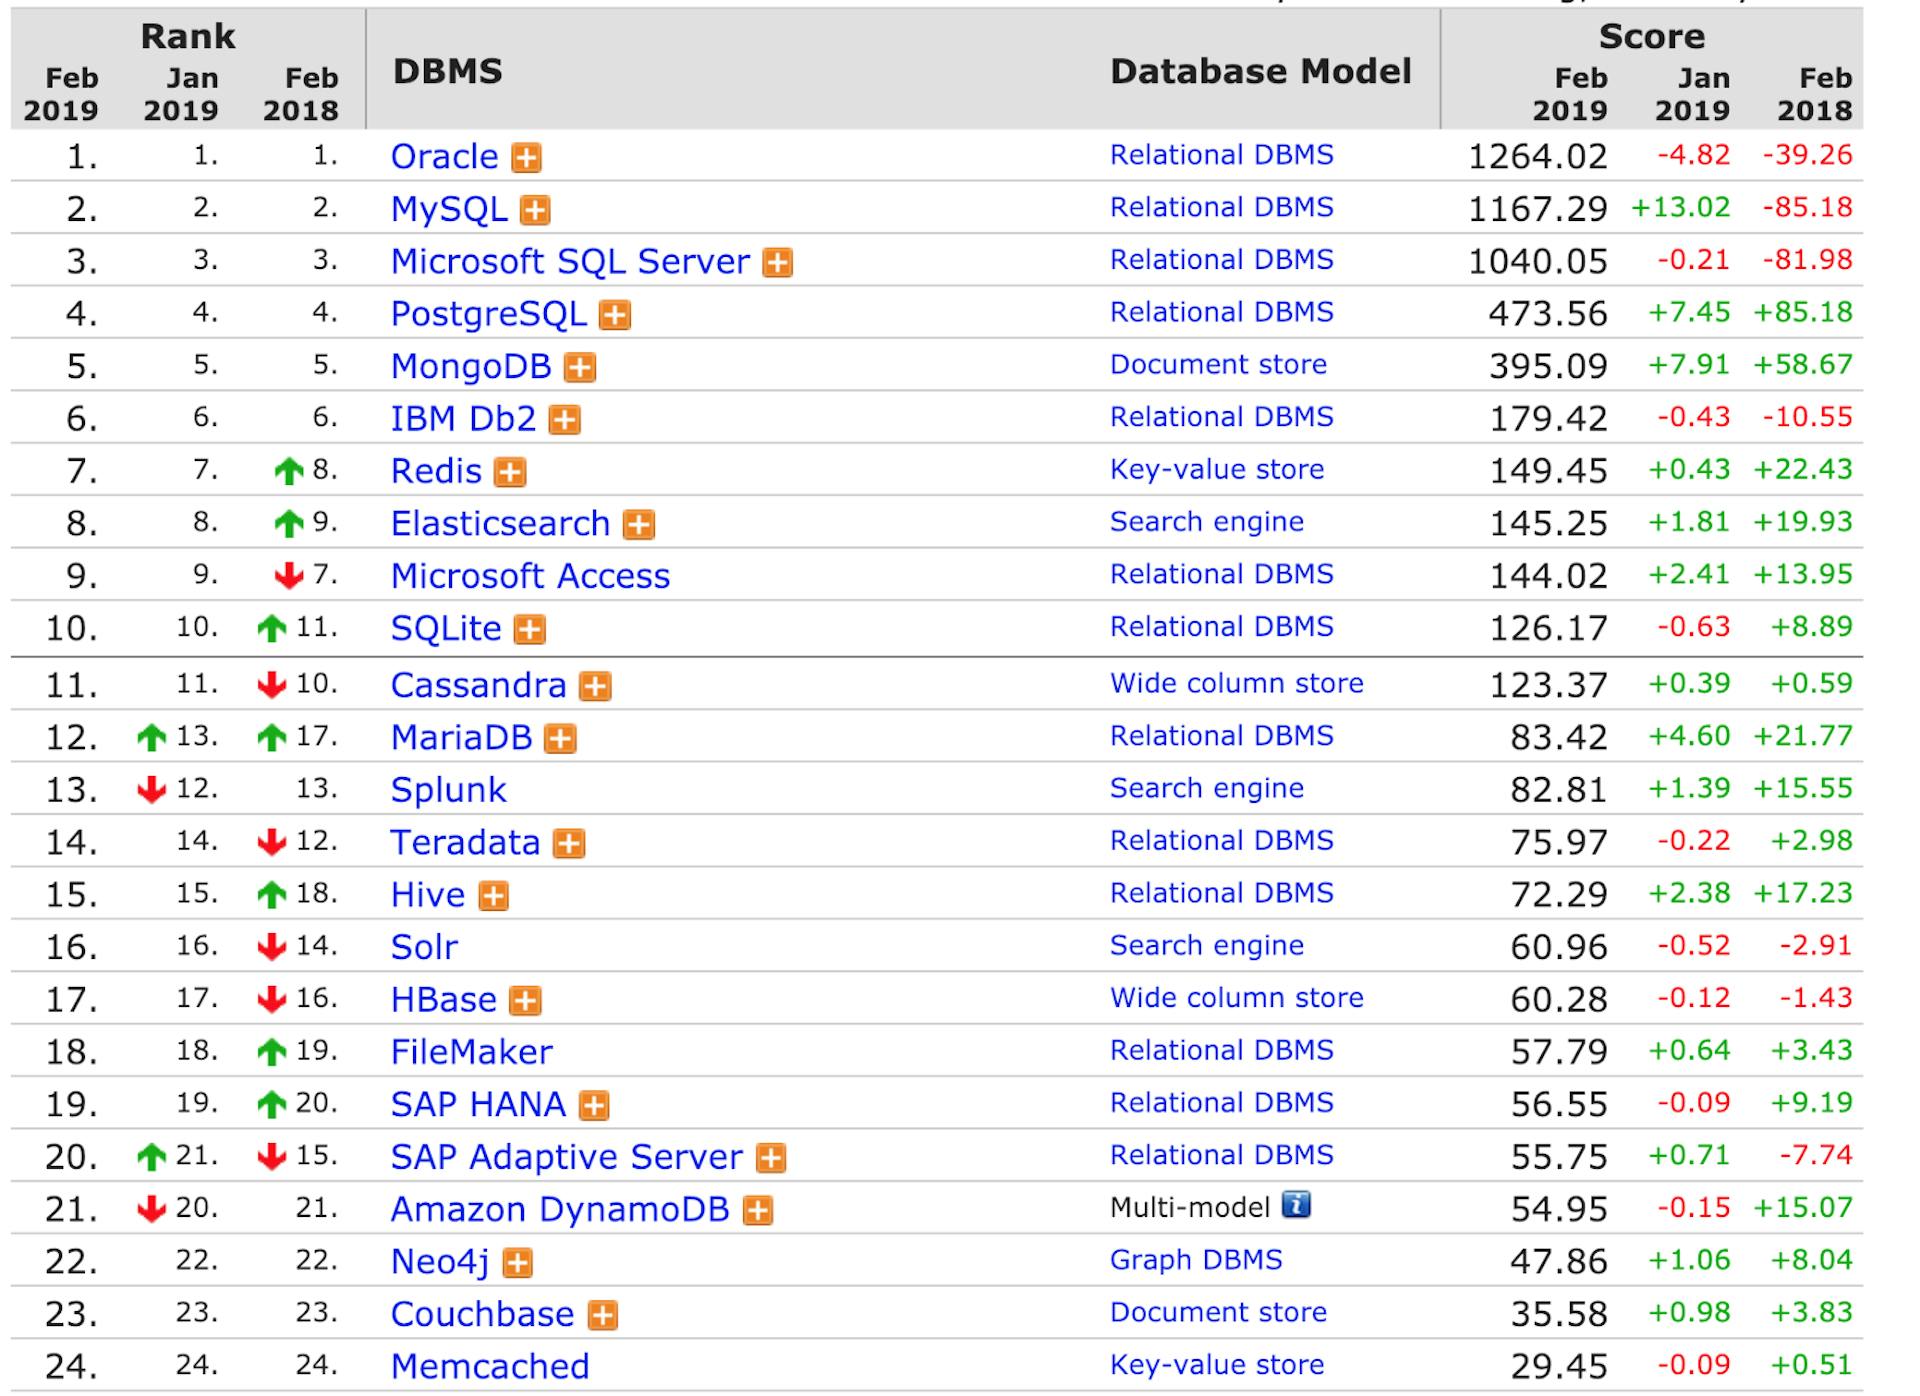Open the Microsoft Access link
This screenshot has height=1396, width=1920.
(x=530, y=576)
